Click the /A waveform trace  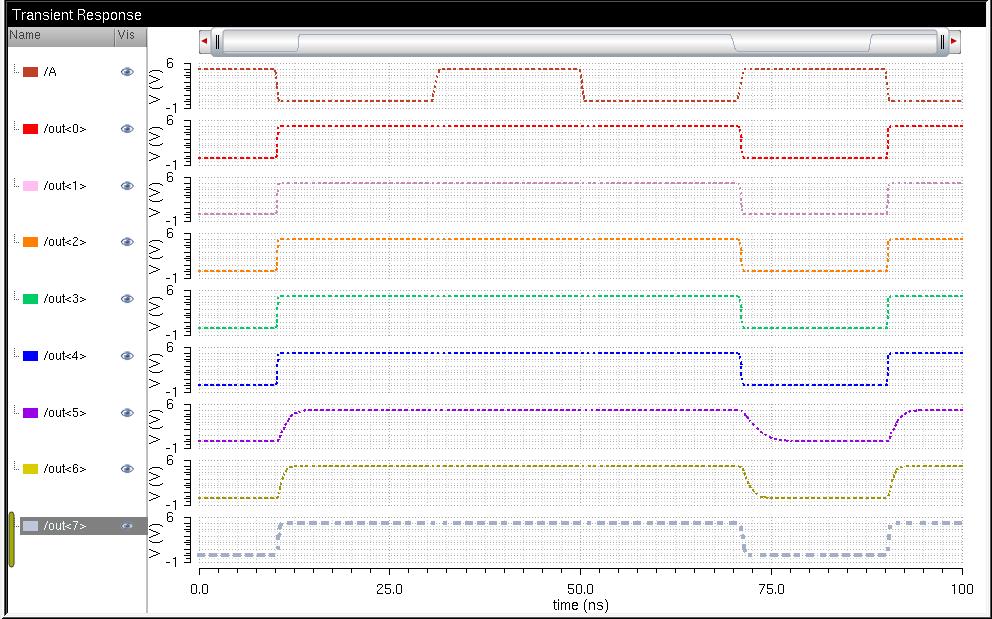(580, 85)
